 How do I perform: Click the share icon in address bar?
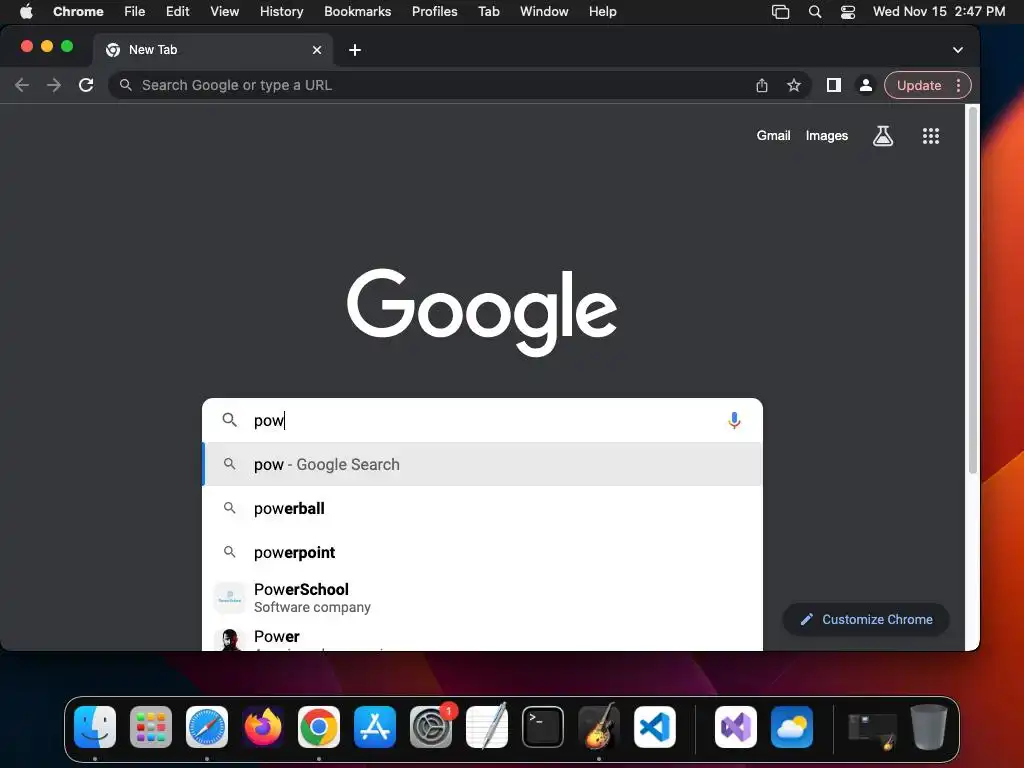point(761,85)
